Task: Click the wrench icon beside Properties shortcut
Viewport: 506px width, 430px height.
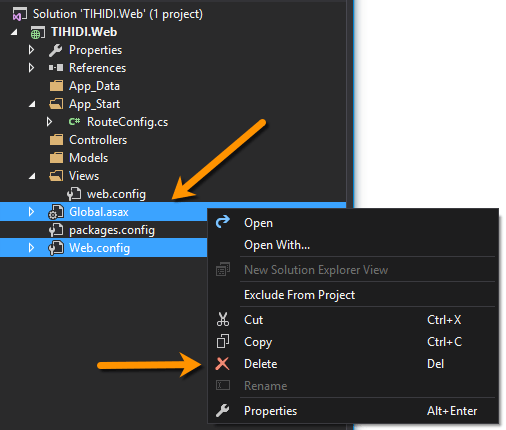Action: (x=222, y=411)
